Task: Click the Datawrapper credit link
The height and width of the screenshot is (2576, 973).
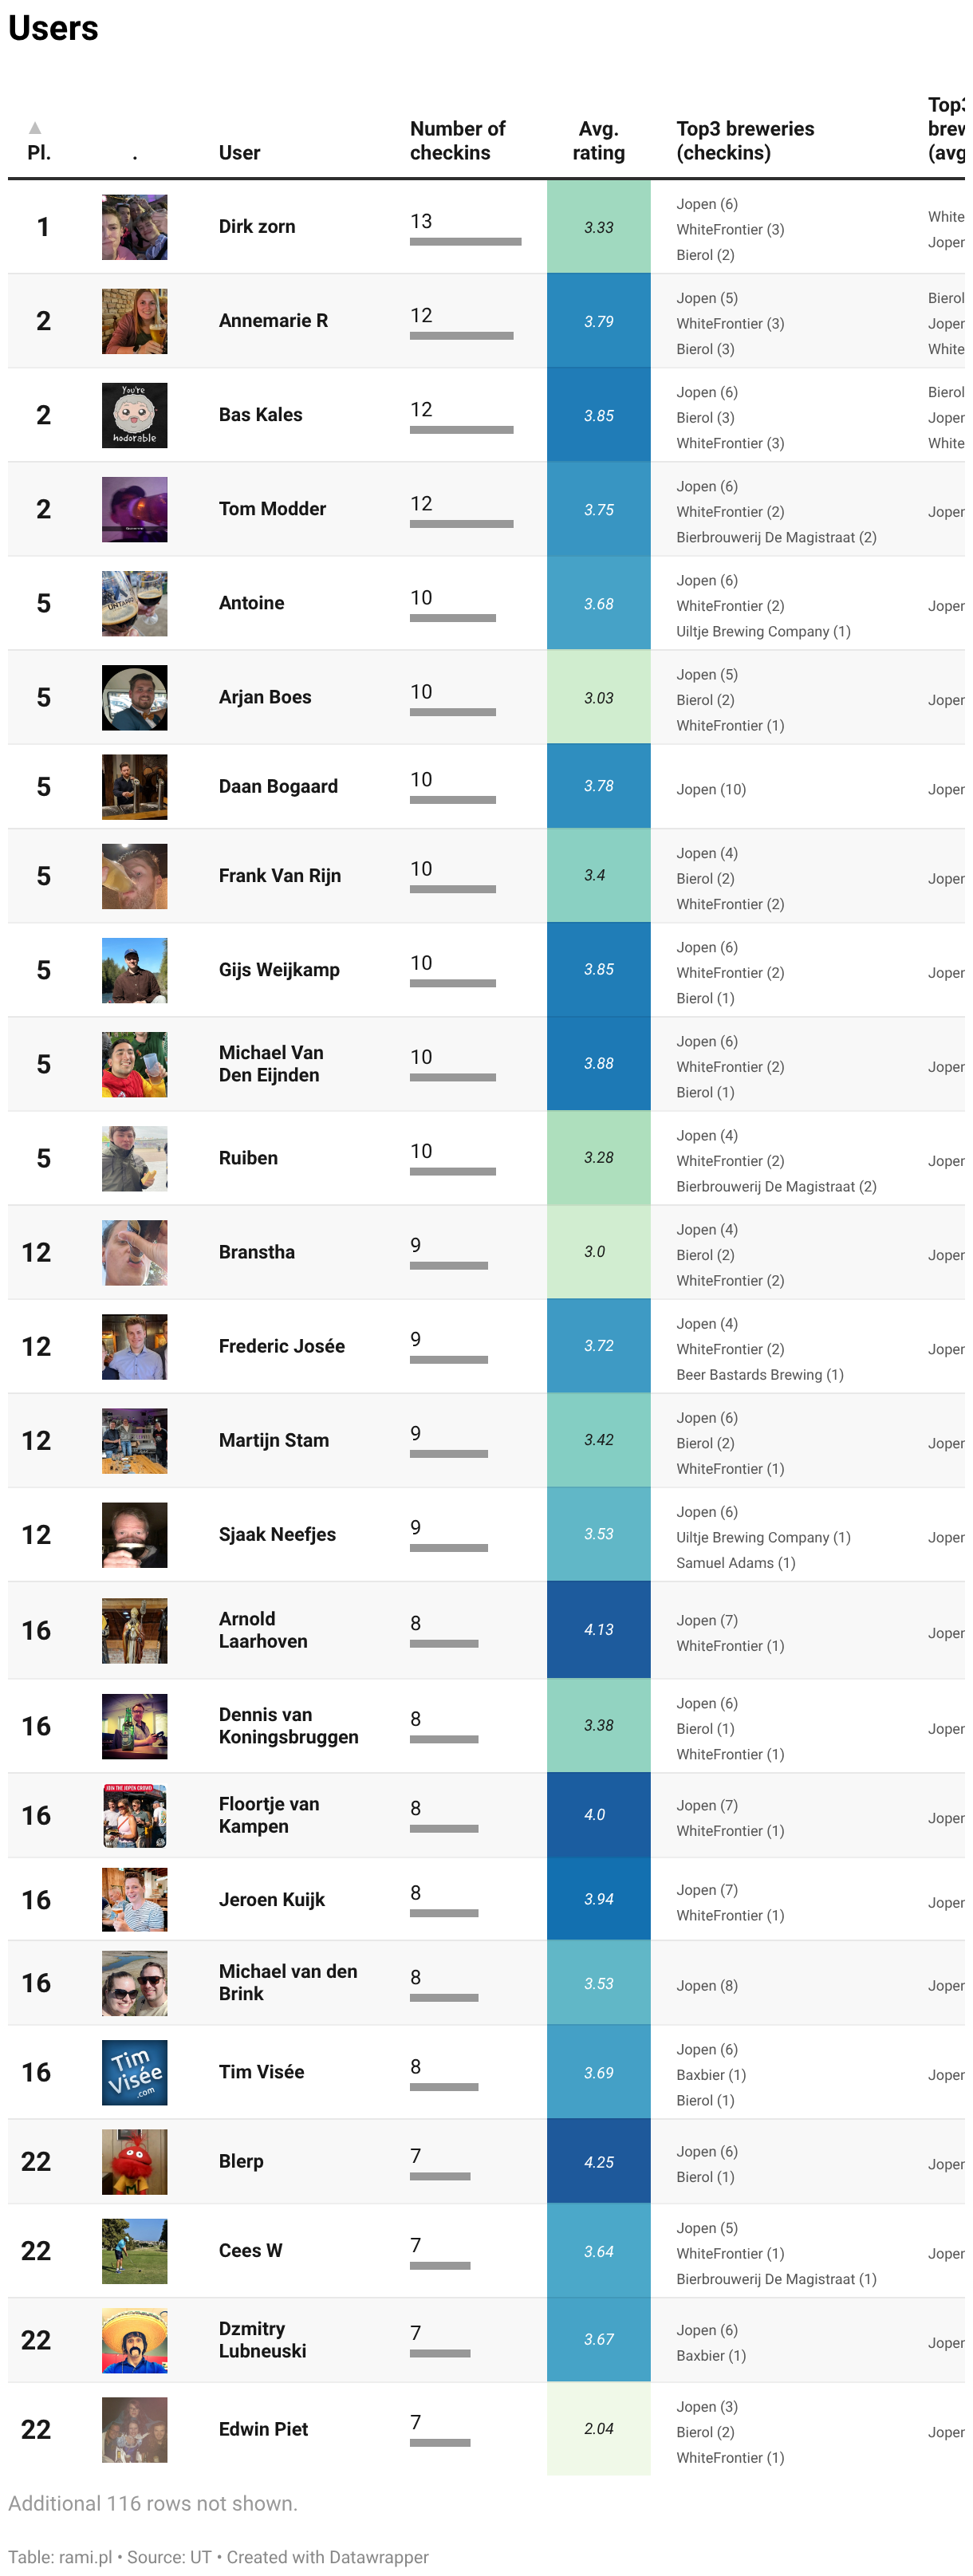Action: click(327, 2556)
